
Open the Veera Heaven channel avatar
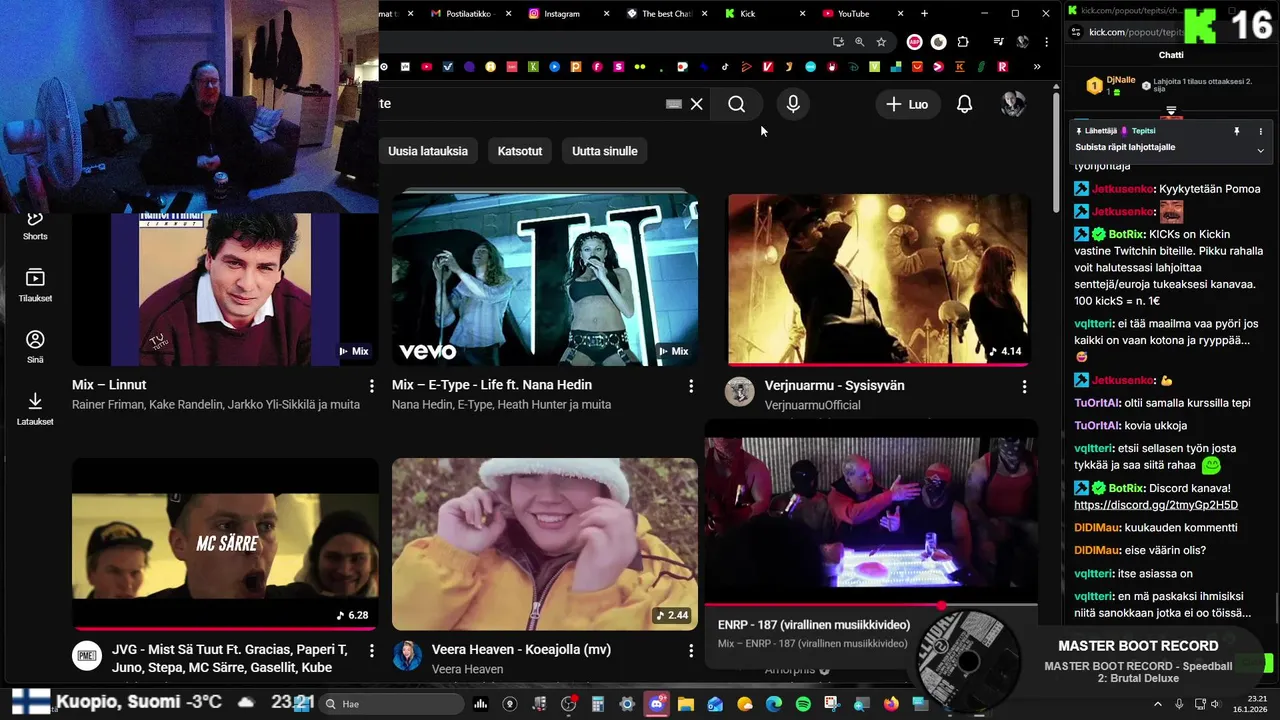[407, 656]
